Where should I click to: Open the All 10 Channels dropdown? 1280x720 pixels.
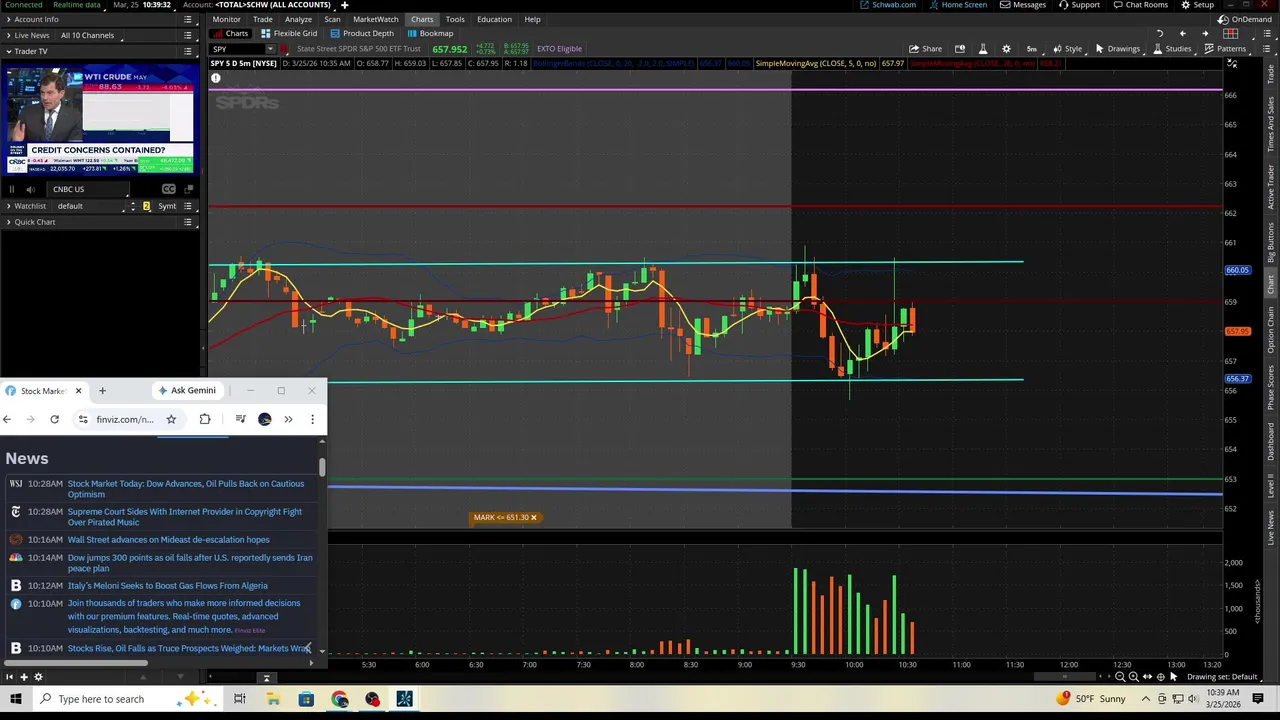click(x=89, y=35)
